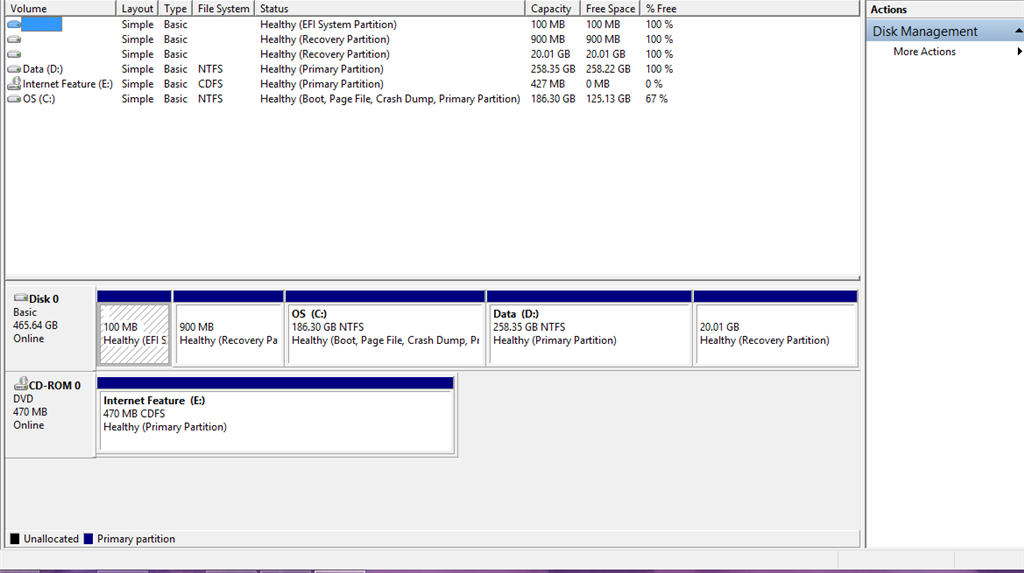Click 'Healthy (Boot, Page File, Crash Dump, Primary Partition)' status

[390, 99]
